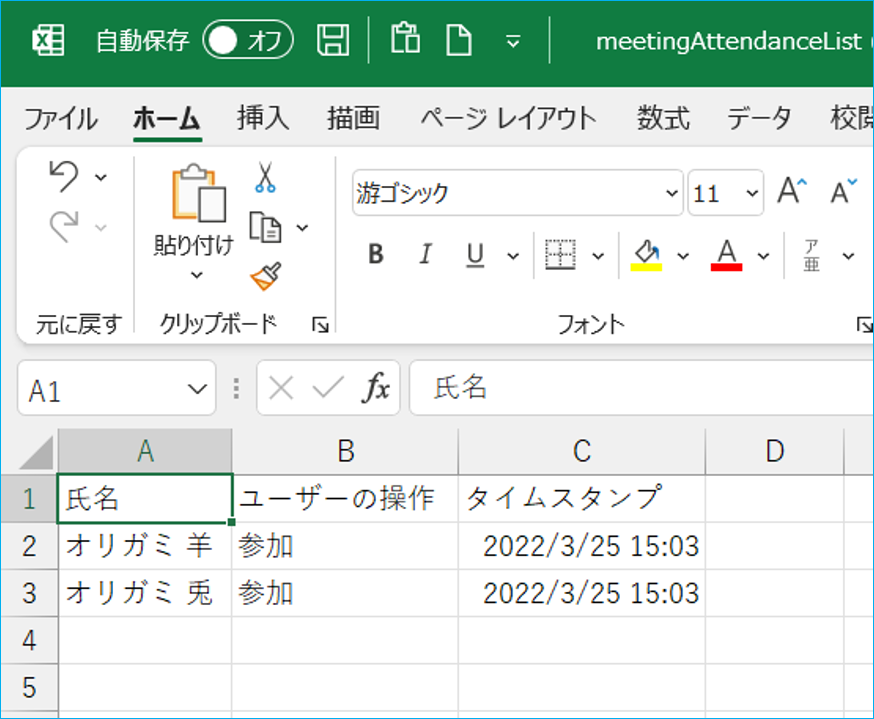Screen dimensions: 874x719
Task: Expand the fill color palette dropdown
Action: (683, 256)
